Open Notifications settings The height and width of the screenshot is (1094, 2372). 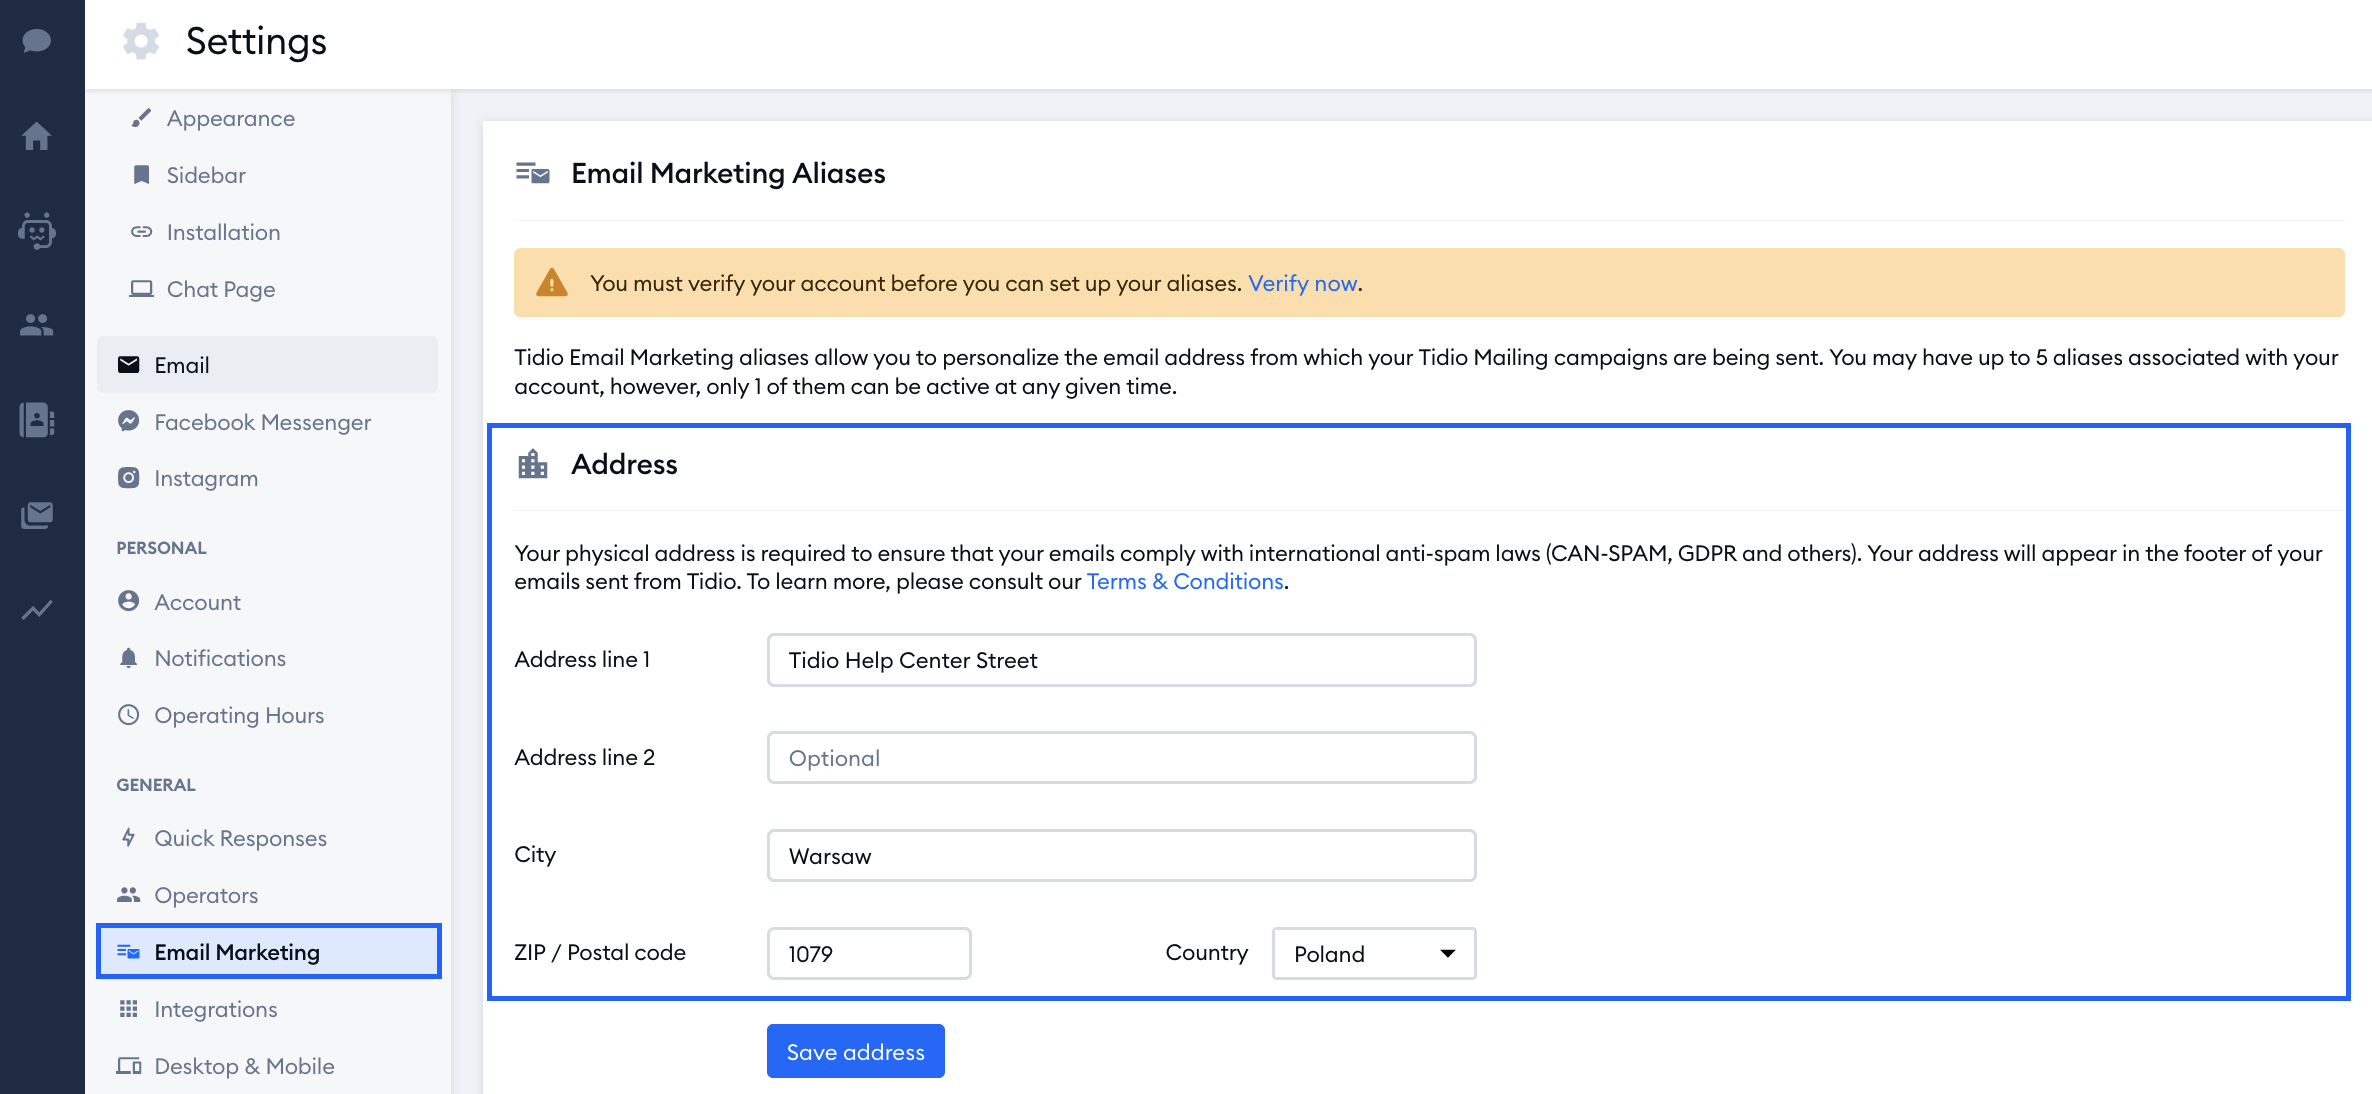(220, 658)
